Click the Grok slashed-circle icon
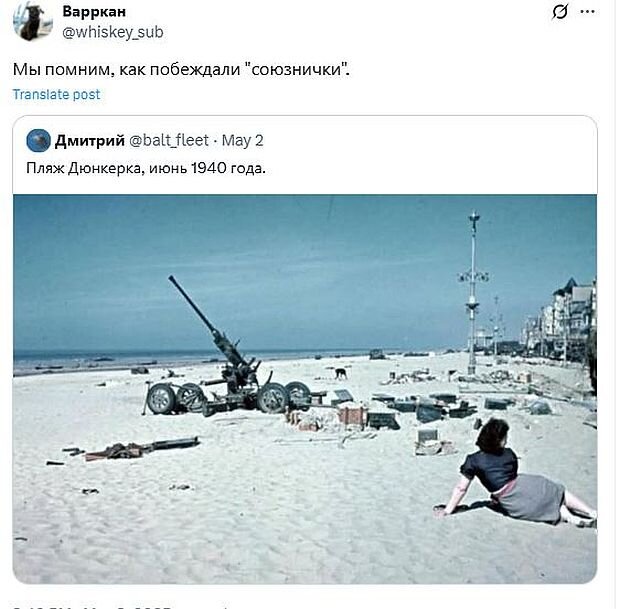 (560, 11)
